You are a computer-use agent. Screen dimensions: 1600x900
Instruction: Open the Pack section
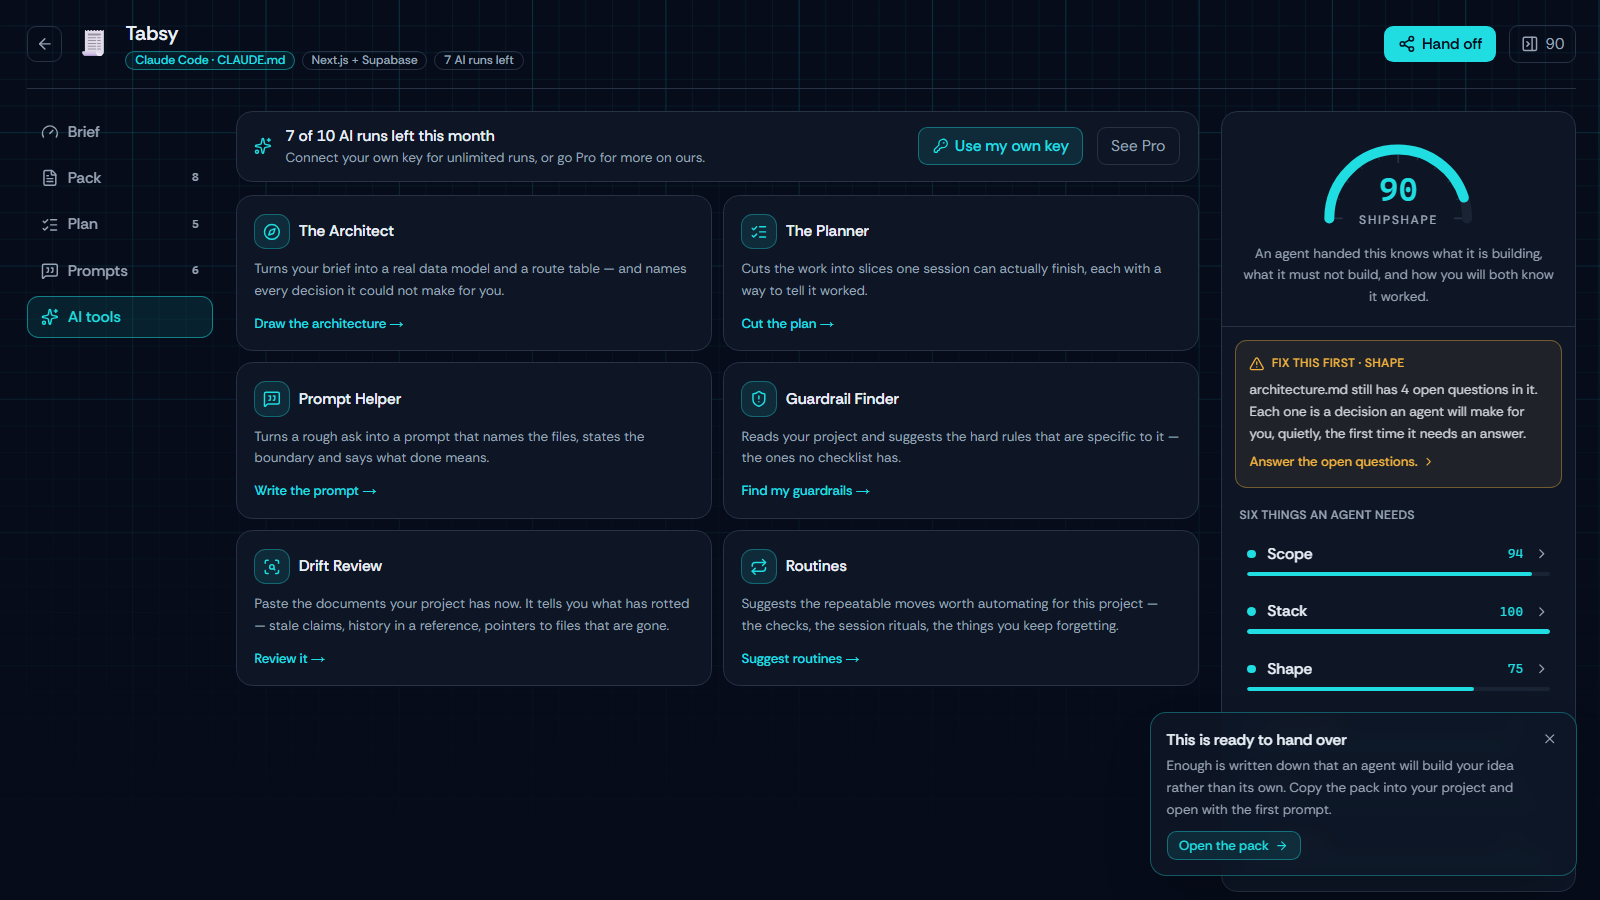click(120, 178)
